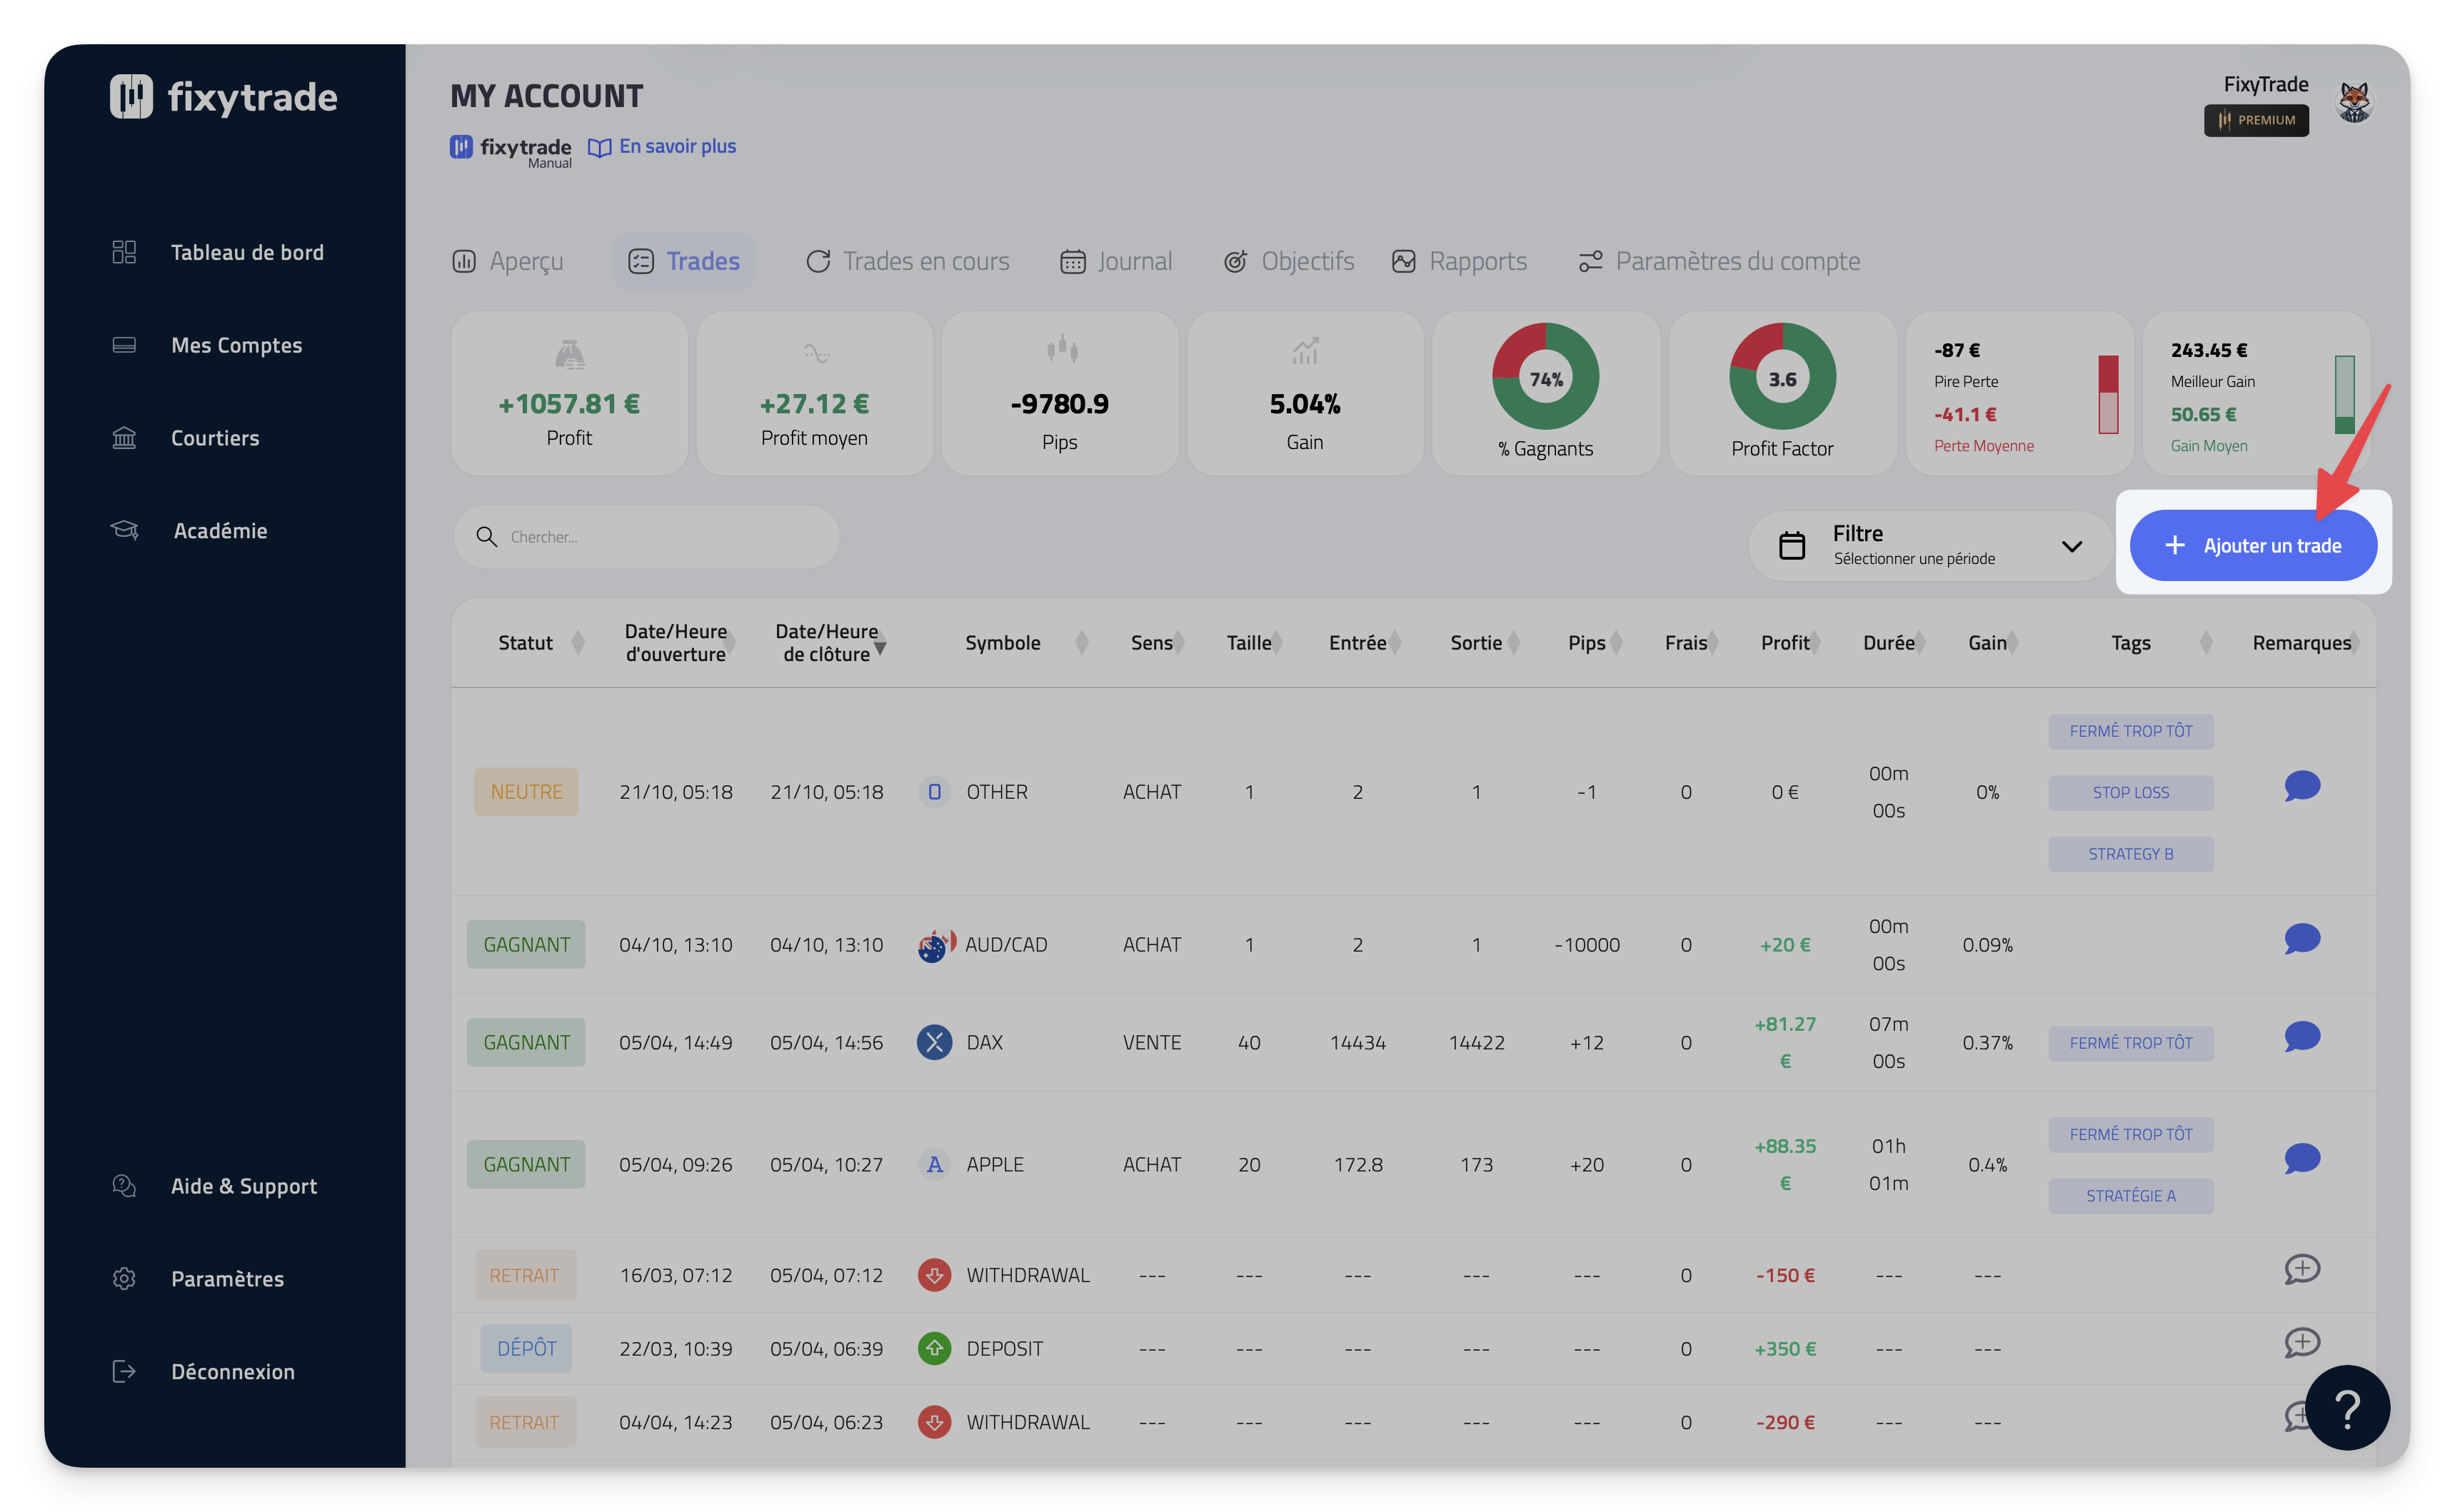This screenshot has width=2455, height=1512.
Task: Sort by the Tags column arrows
Action: click(x=2206, y=643)
